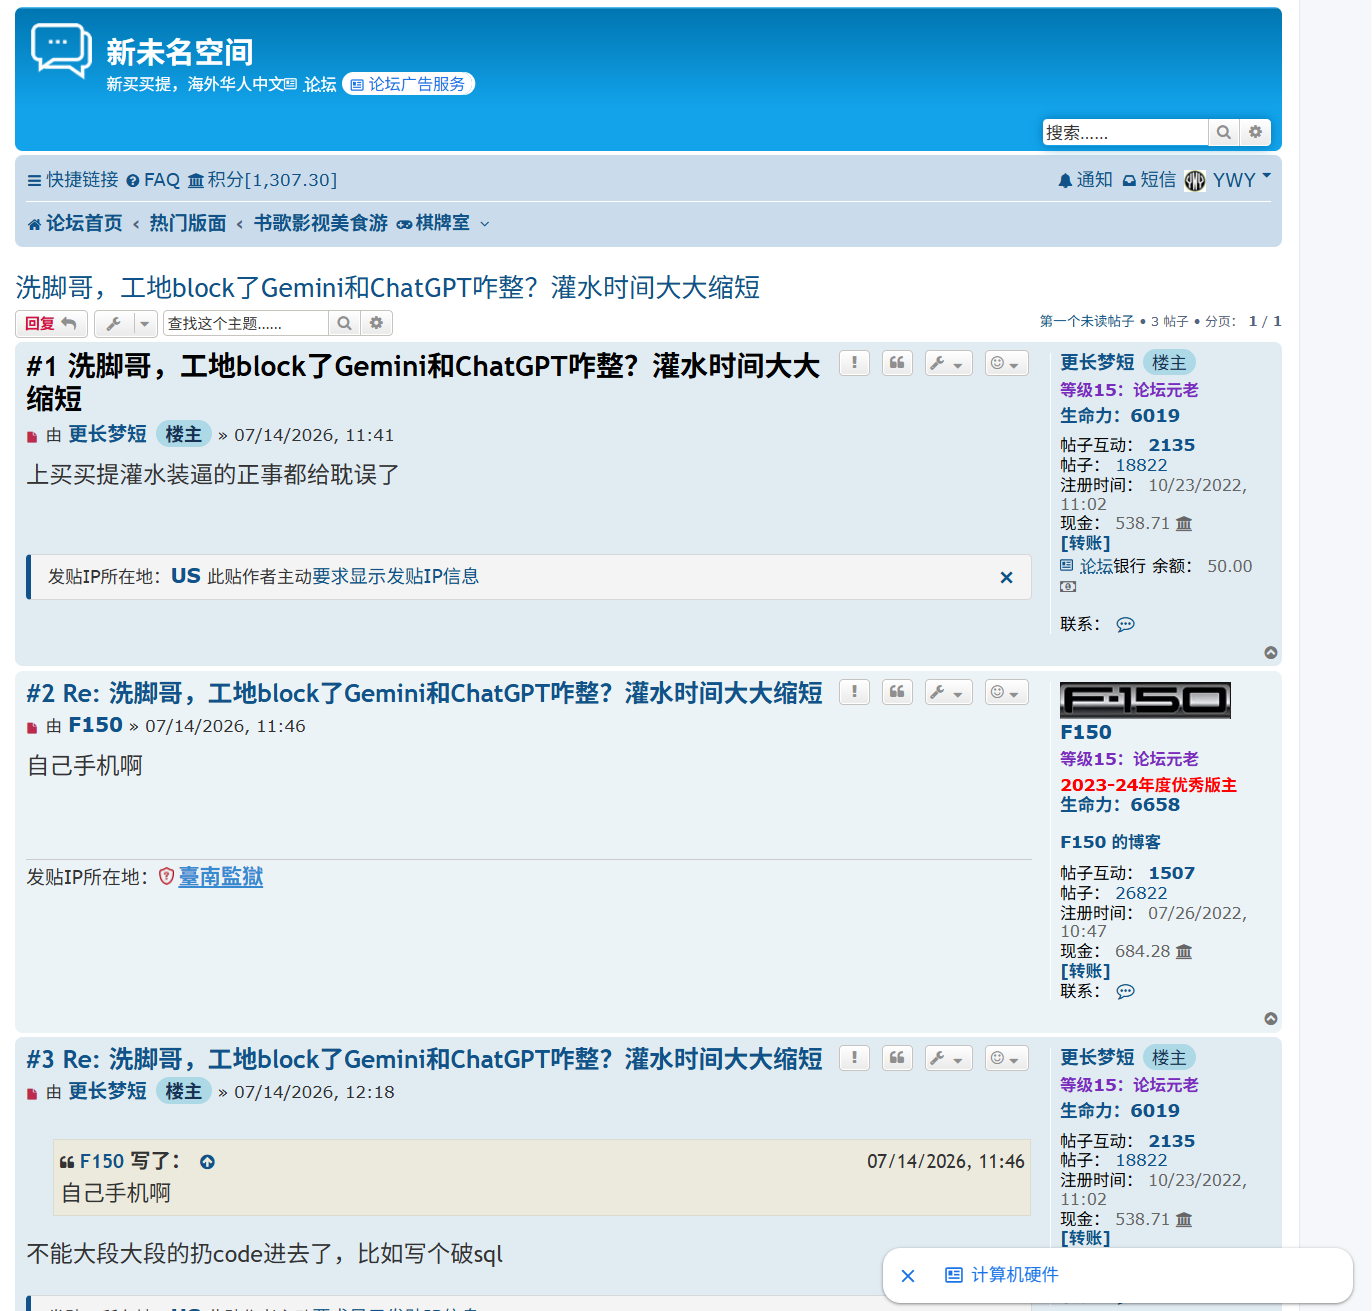The height and width of the screenshot is (1311, 1372).
Task: Open post #3 emoji reaction dropdown
Action: point(1006,1058)
